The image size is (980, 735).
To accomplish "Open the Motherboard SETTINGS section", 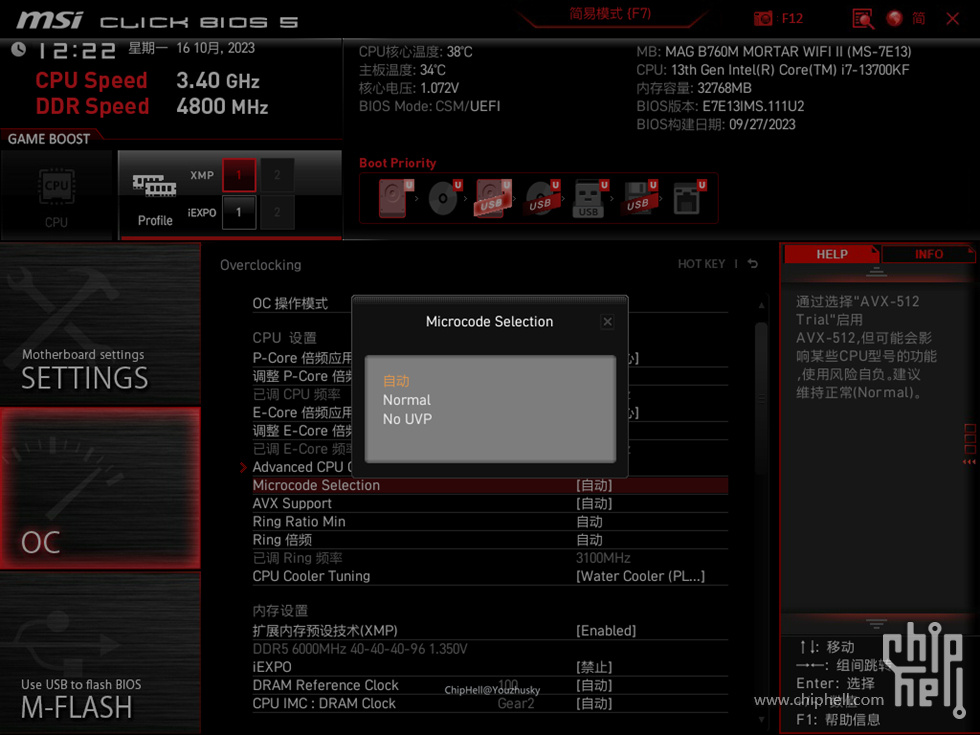I will [x=100, y=324].
